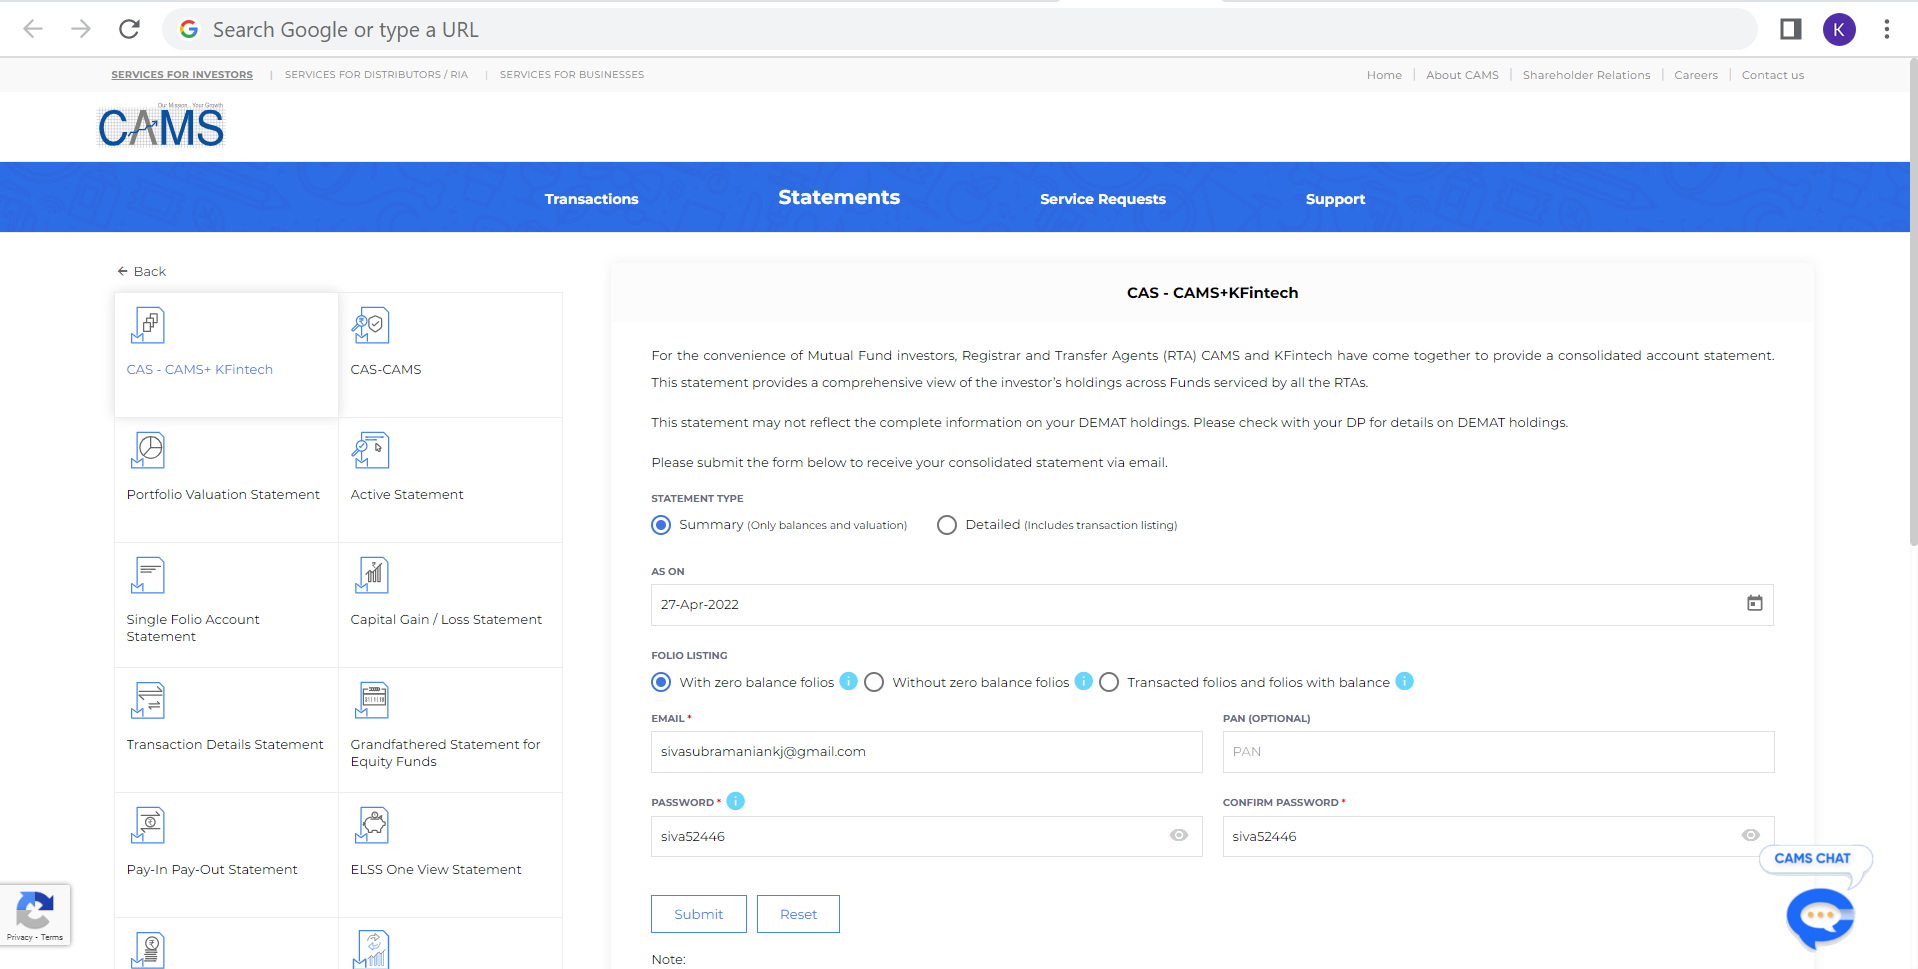The image size is (1918, 969).
Task: Open the CAS-CAMS statement icon
Action: [370, 325]
